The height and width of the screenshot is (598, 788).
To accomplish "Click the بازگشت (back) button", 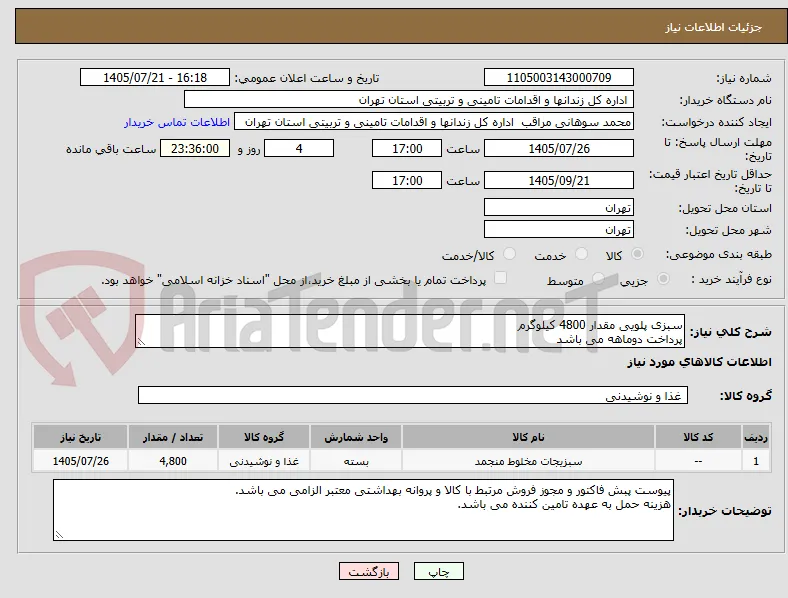I will pos(369,571).
